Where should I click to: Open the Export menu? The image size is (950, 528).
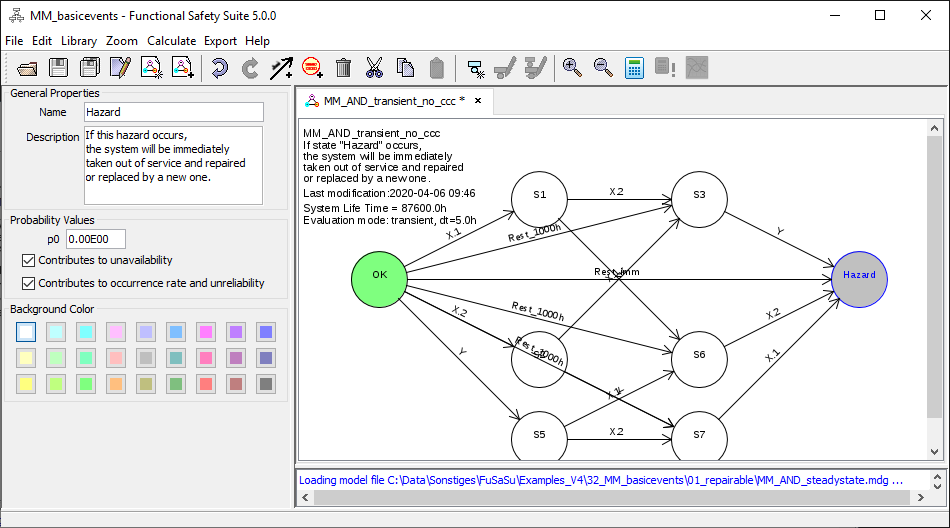[x=220, y=41]
